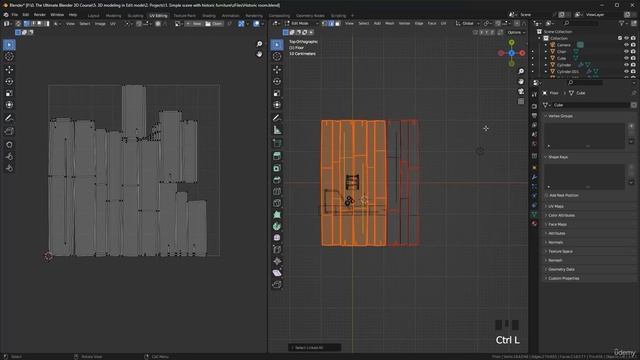Toggle visibility of Chair in the outliner

(x=626, y=51)
